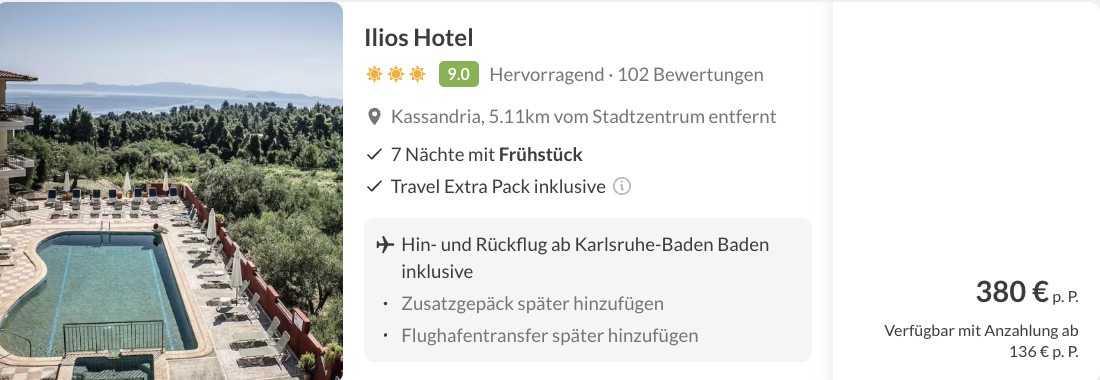Click the second sun star rating icon
This screenshot has height=380, width=1100.
[x=396, y=74]
